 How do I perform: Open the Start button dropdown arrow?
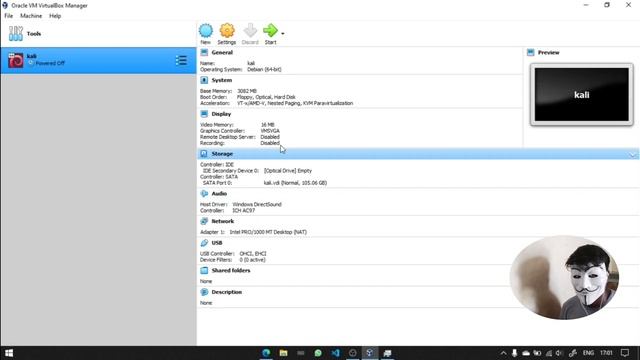(x=283, y=34)
